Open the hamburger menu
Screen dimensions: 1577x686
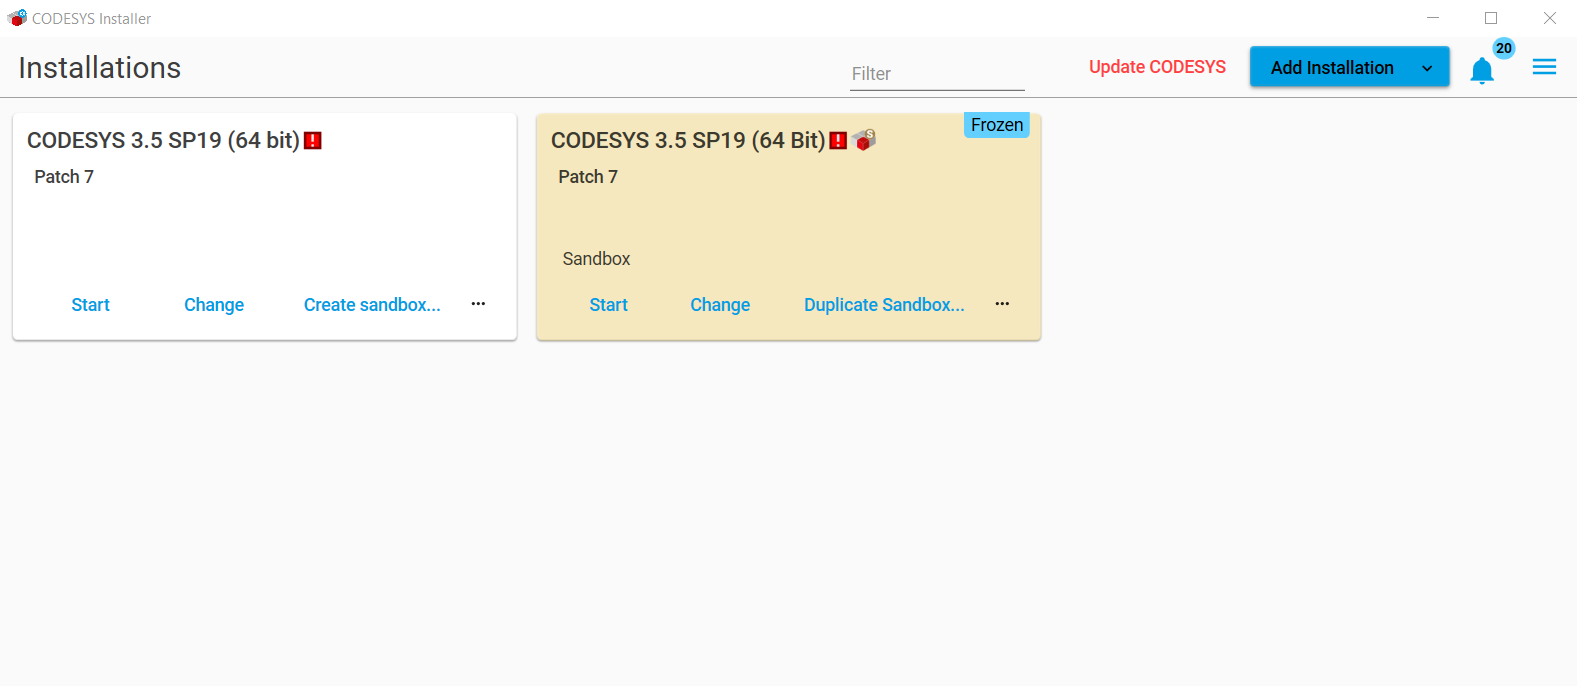(x=1544, y=67)
